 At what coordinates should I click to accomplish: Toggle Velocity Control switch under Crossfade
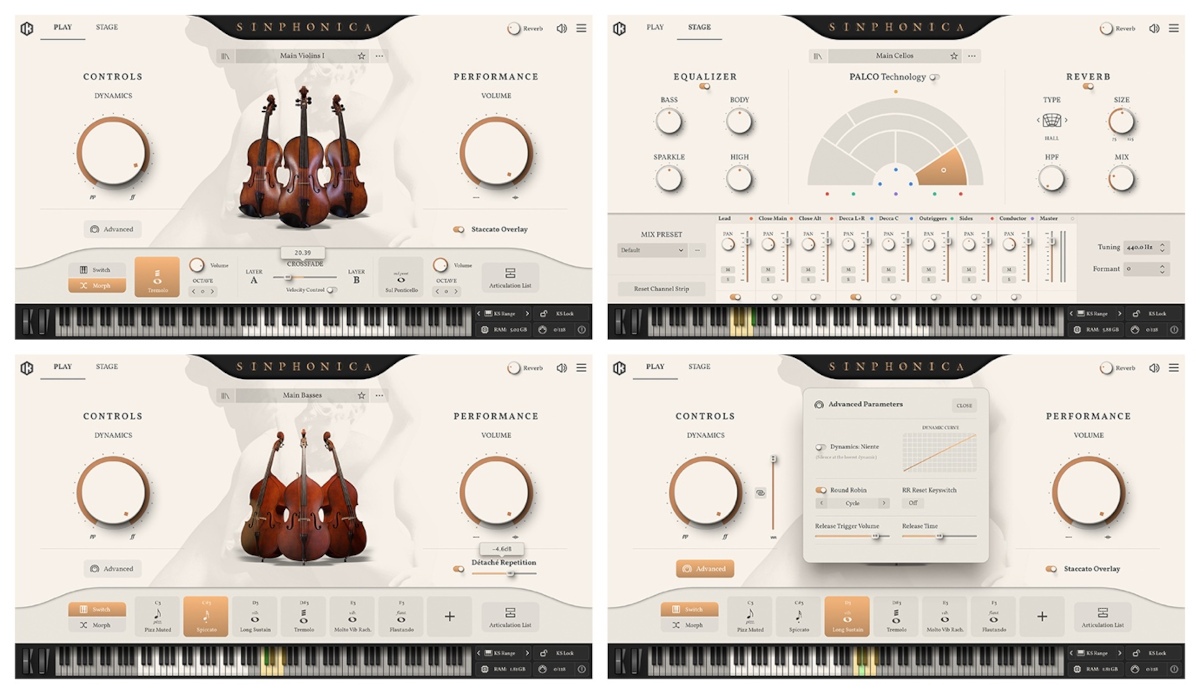(x=331, y=290)
